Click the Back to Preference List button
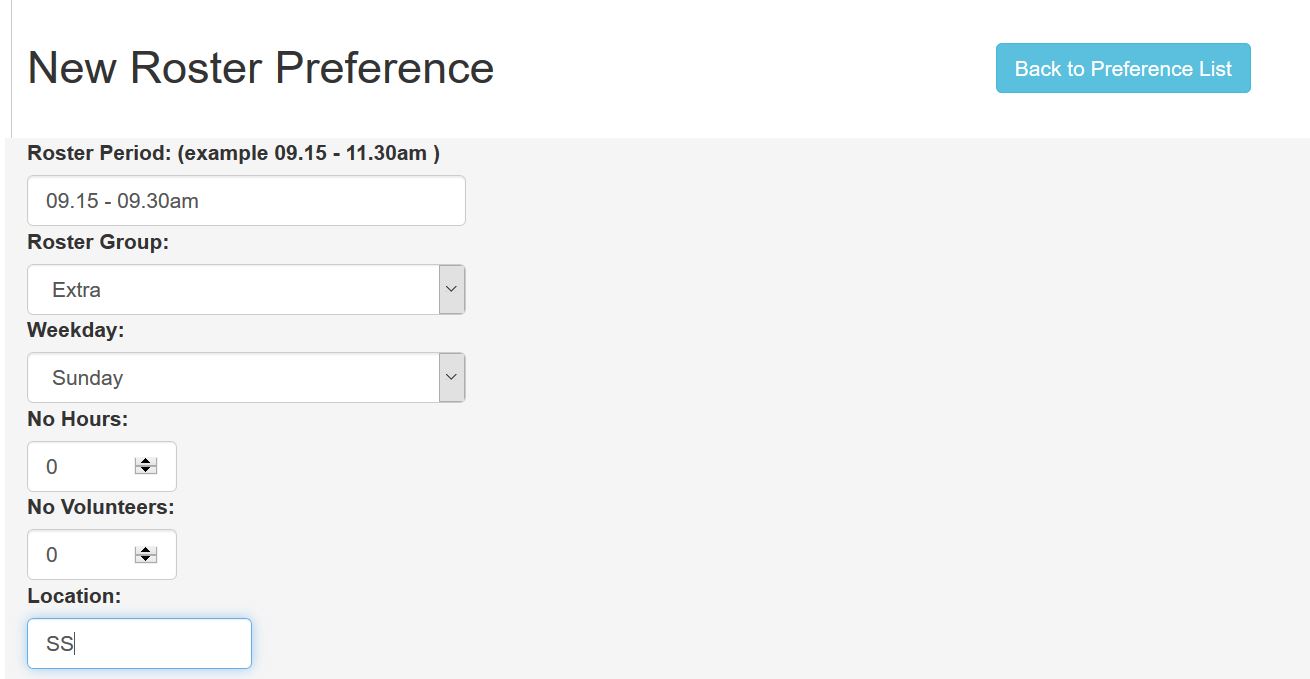Viewport: 1310px width, 679px height. pyautogui.click(x=1122, y=68)
